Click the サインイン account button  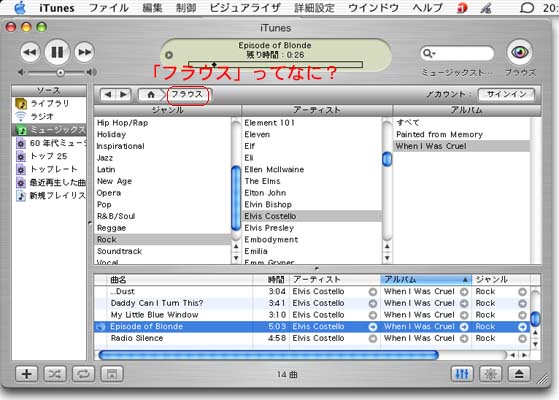pyautogui.click(x=506, y=94)
